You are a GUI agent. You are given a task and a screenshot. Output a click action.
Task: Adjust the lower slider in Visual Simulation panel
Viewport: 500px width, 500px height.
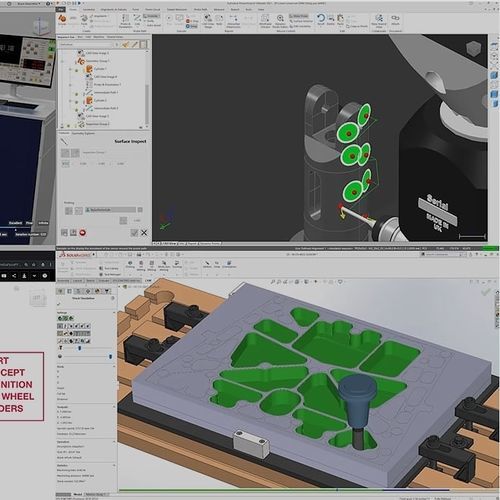pyautogui.click(x=110, y=357)
